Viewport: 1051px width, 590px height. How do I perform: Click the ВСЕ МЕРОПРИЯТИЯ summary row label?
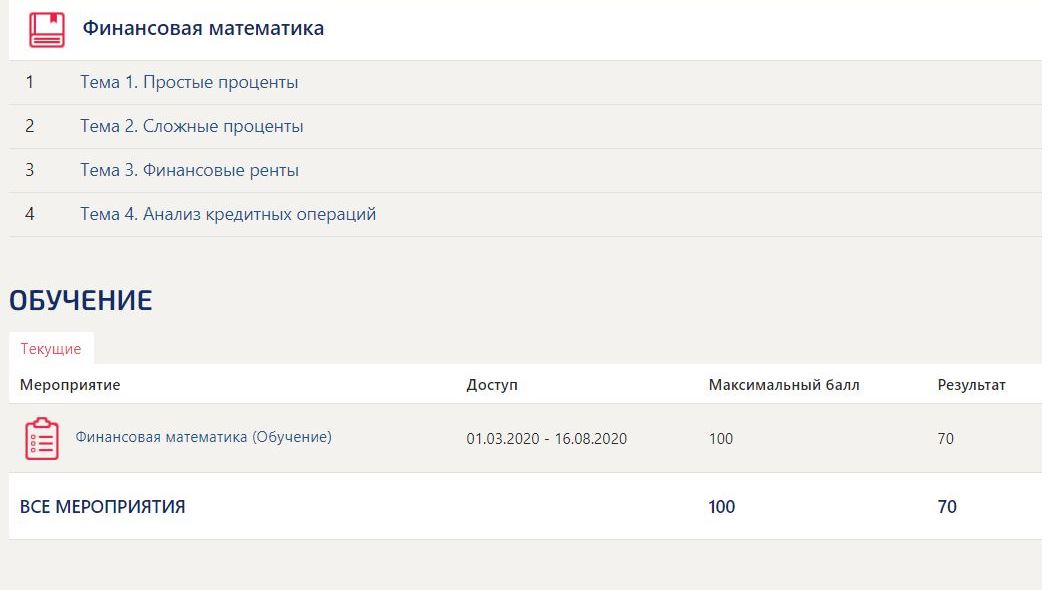(x=102, y=507)
